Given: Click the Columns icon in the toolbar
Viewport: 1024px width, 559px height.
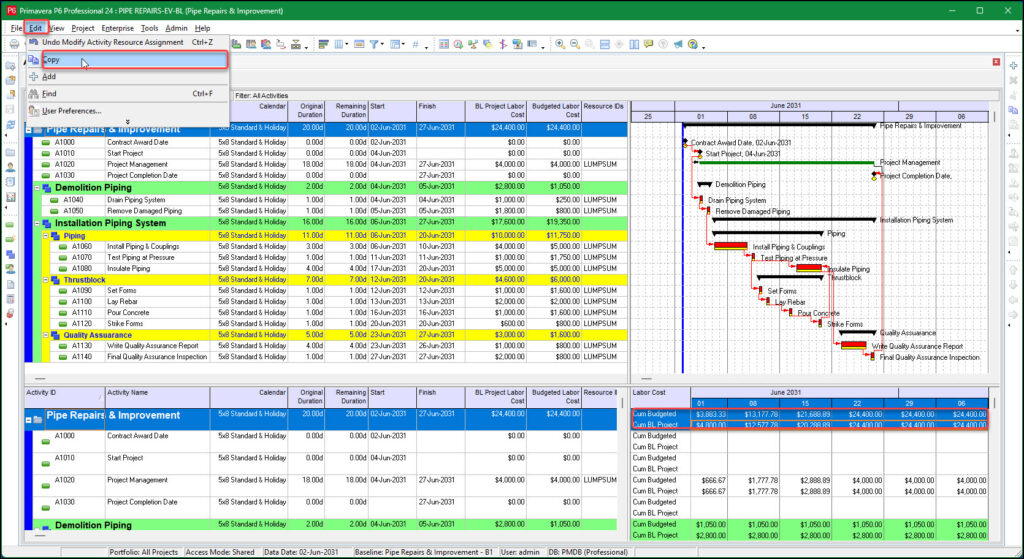Looking at the screenshot, I should click(x=339, y=44).
